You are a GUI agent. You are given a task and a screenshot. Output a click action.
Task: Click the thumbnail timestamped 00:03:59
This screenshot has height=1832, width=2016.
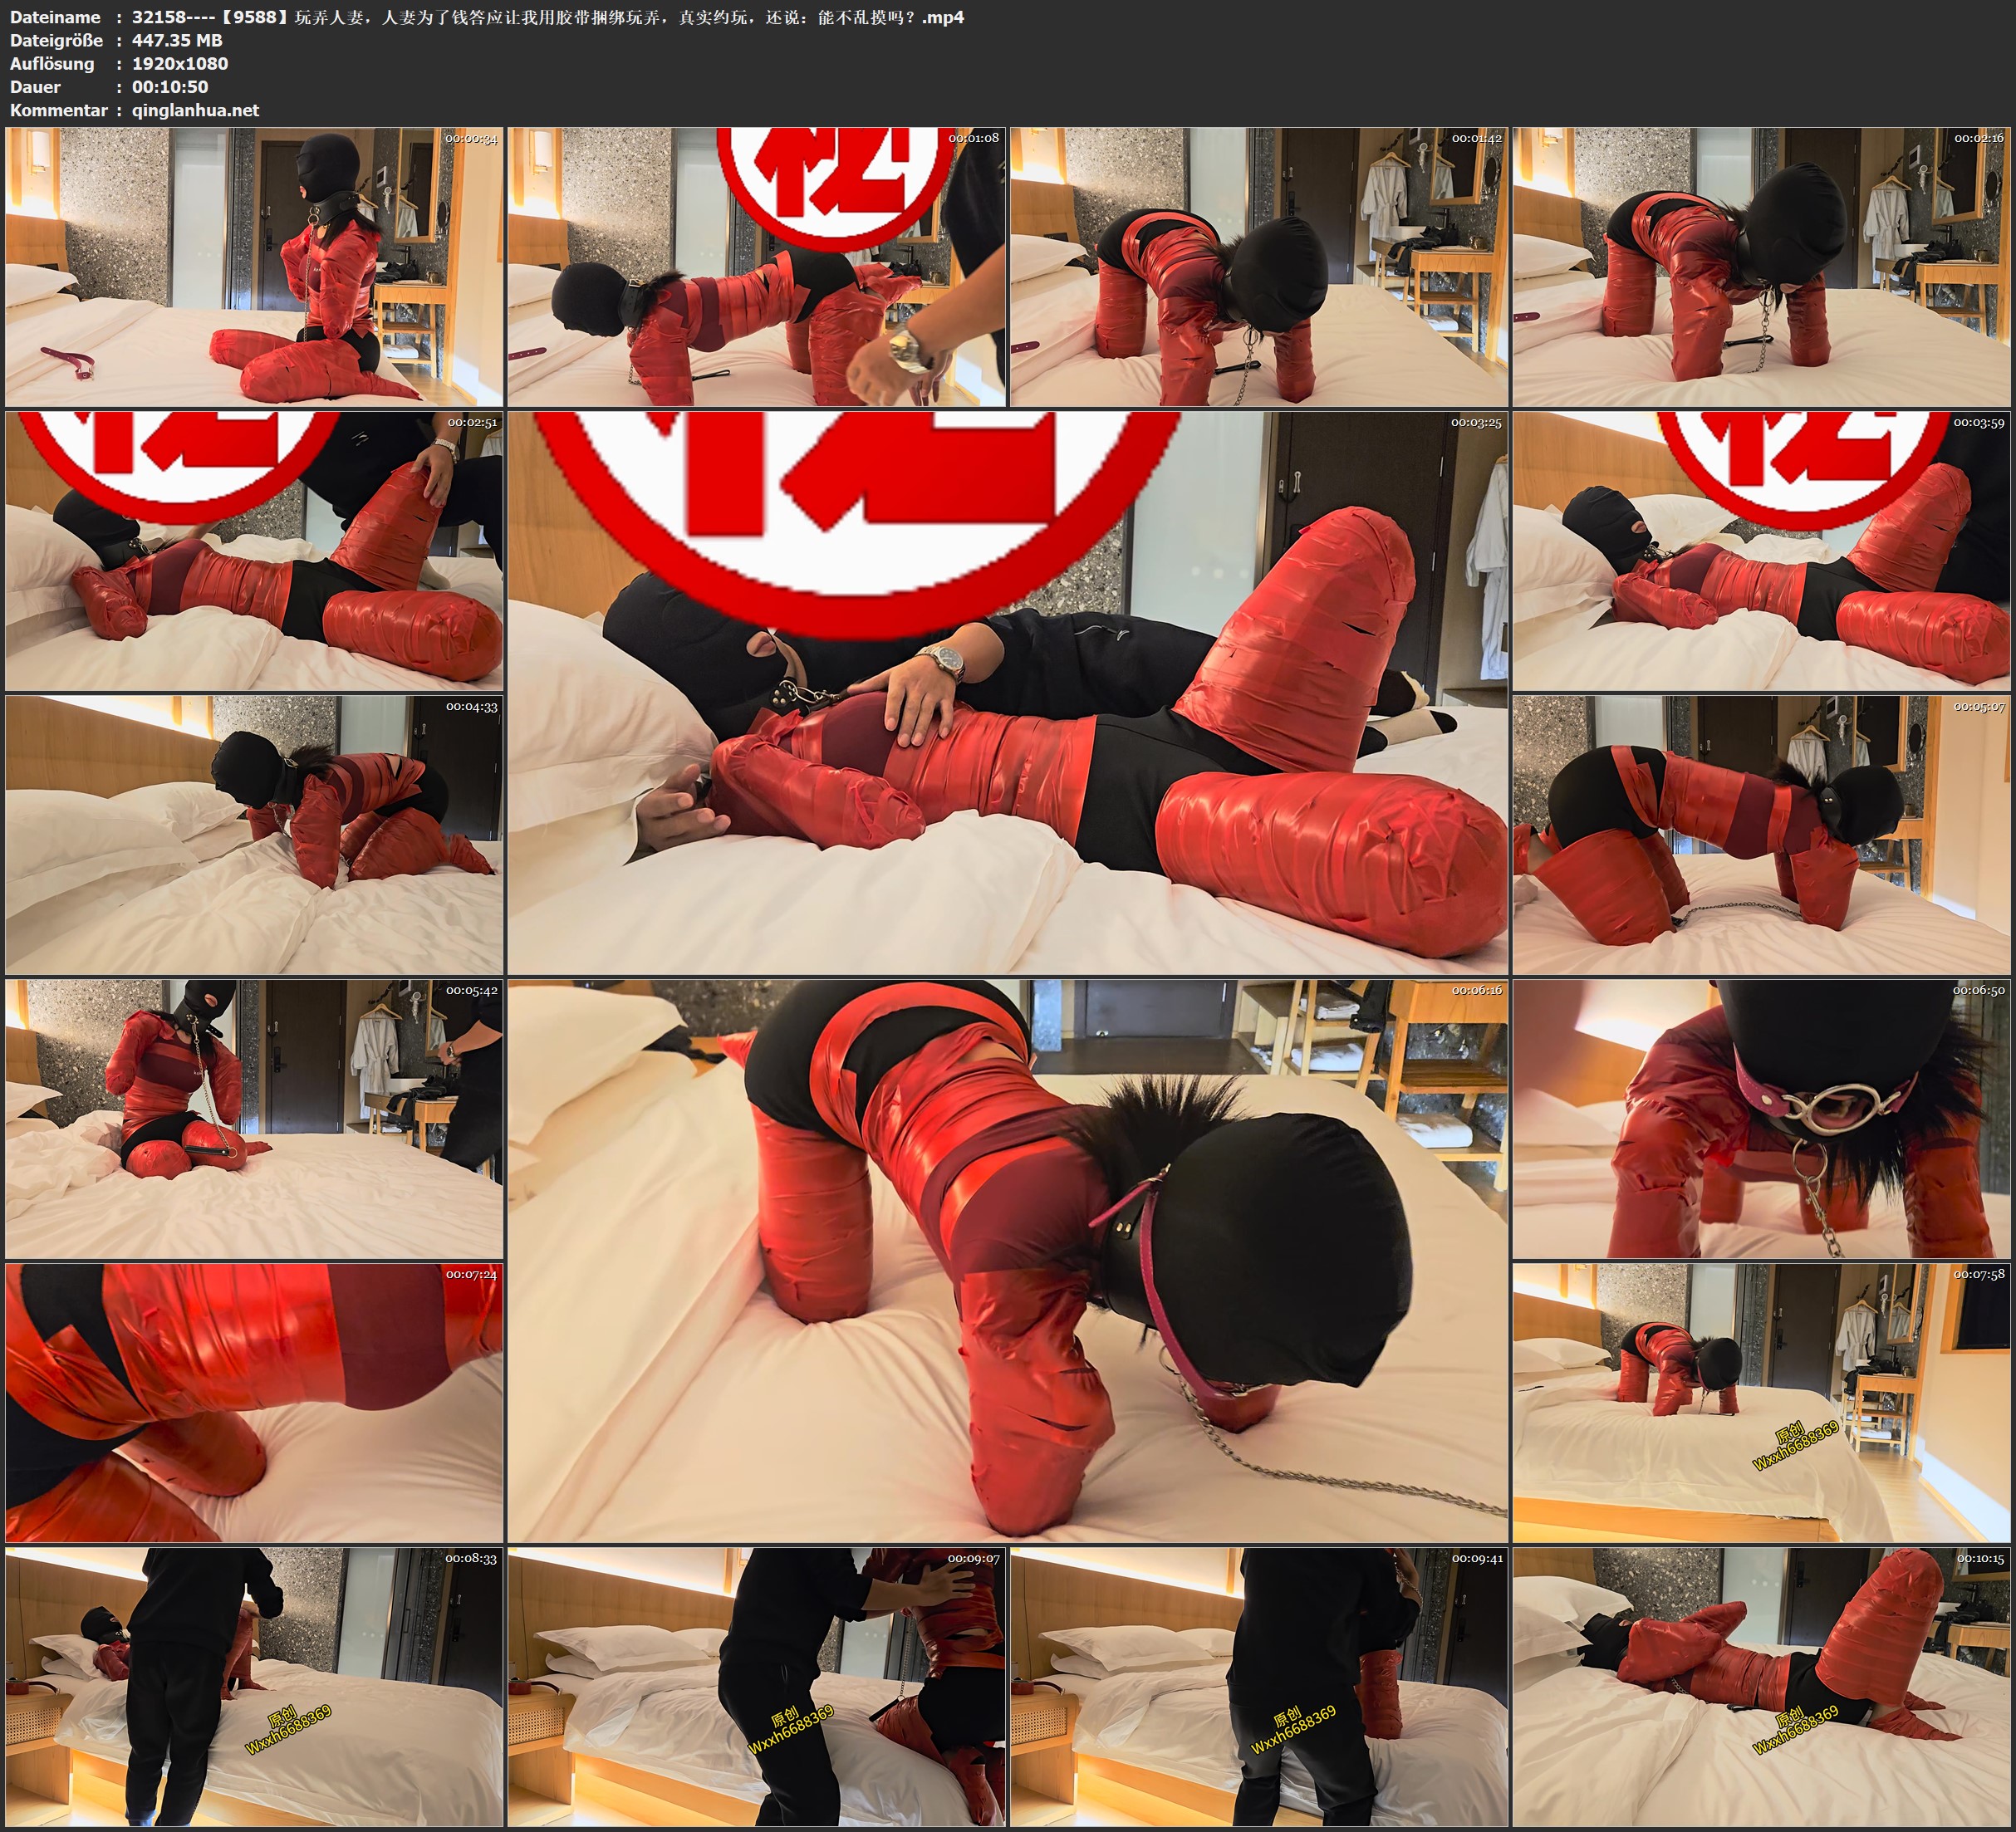click(1761, 551)
